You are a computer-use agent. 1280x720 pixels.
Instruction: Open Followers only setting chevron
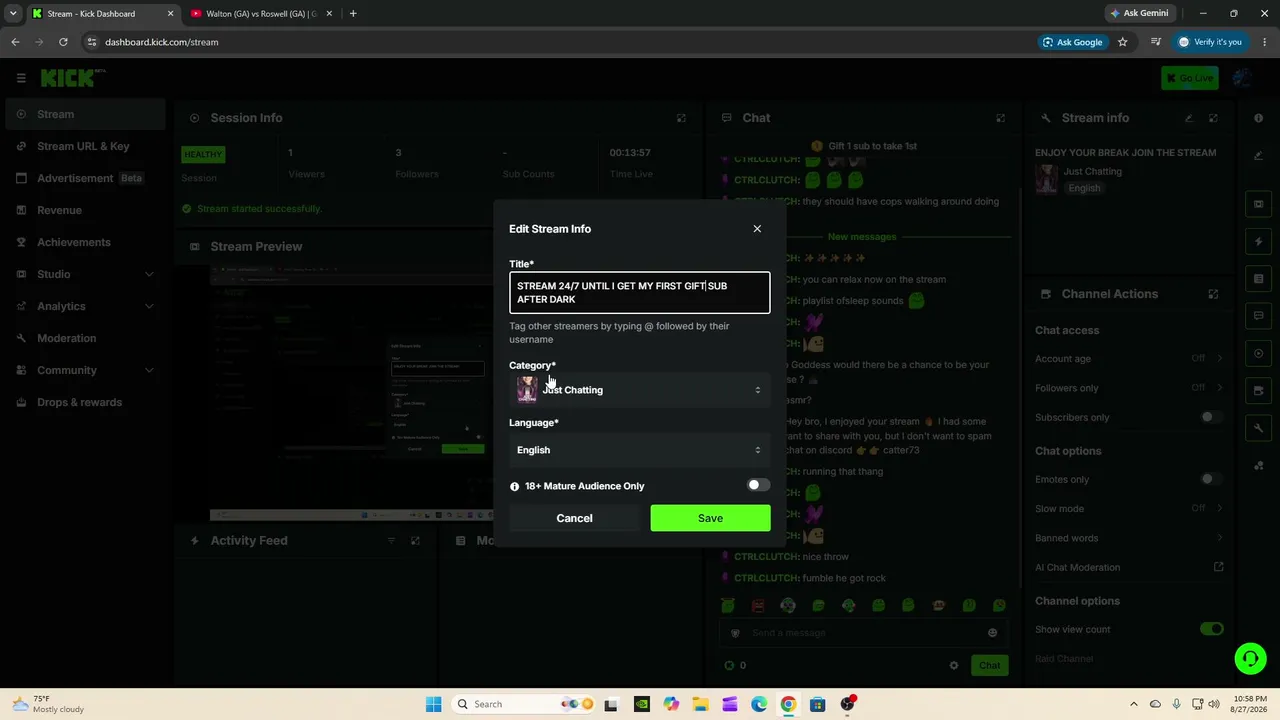1219,388
